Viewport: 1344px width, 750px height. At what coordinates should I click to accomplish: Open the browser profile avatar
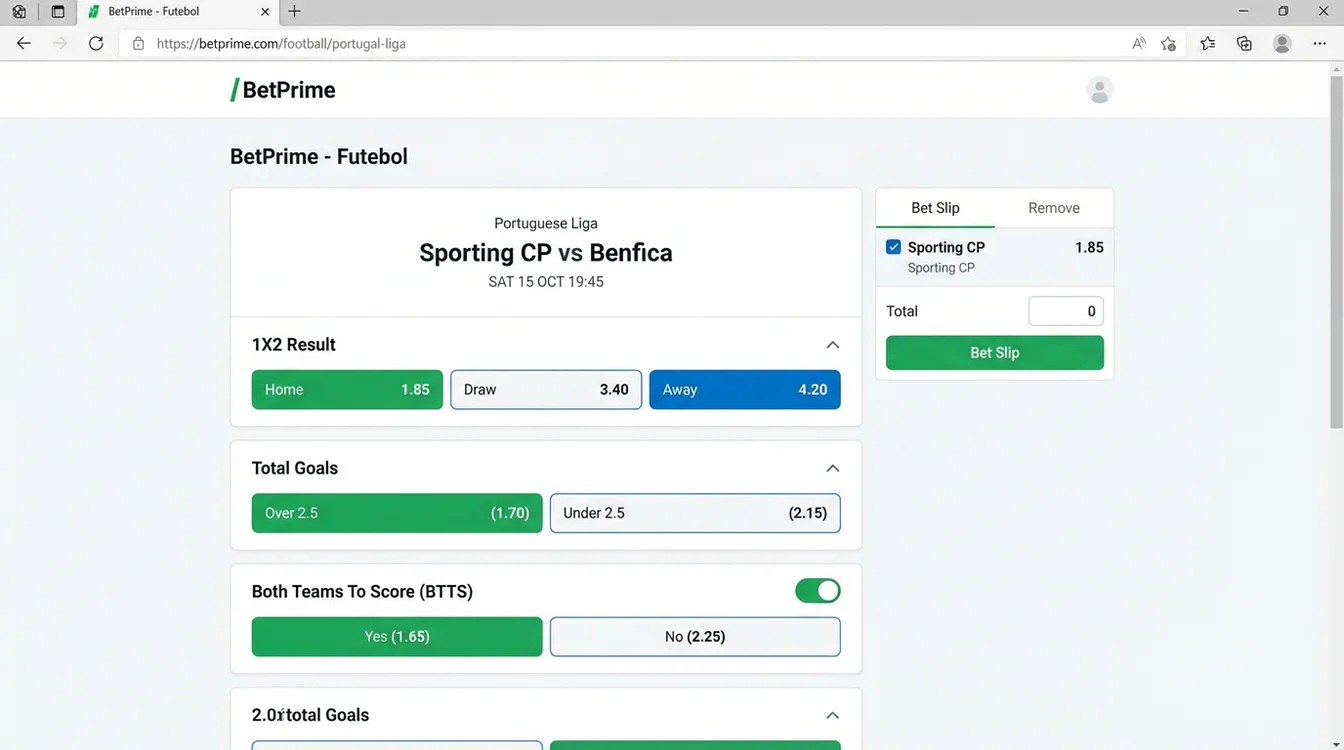(1282, 44)
